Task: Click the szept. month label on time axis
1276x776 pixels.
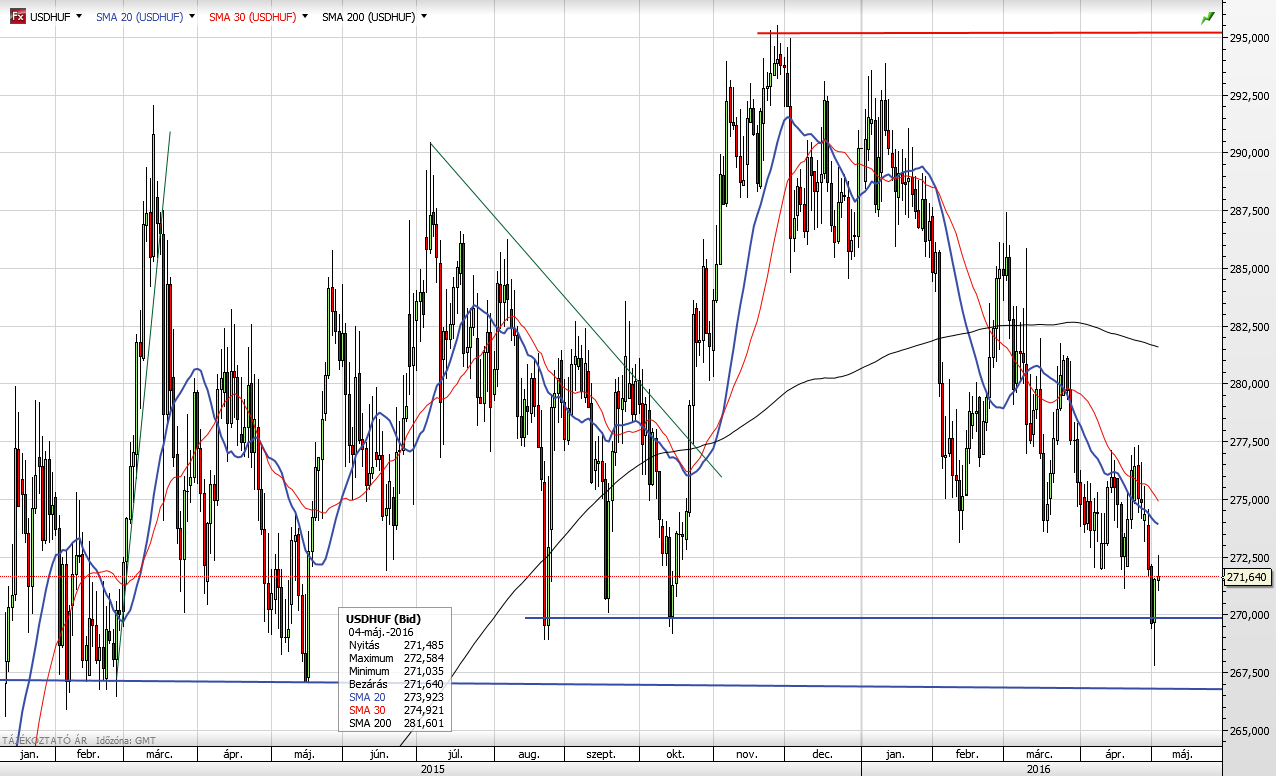Action: (x=600, y=755)
